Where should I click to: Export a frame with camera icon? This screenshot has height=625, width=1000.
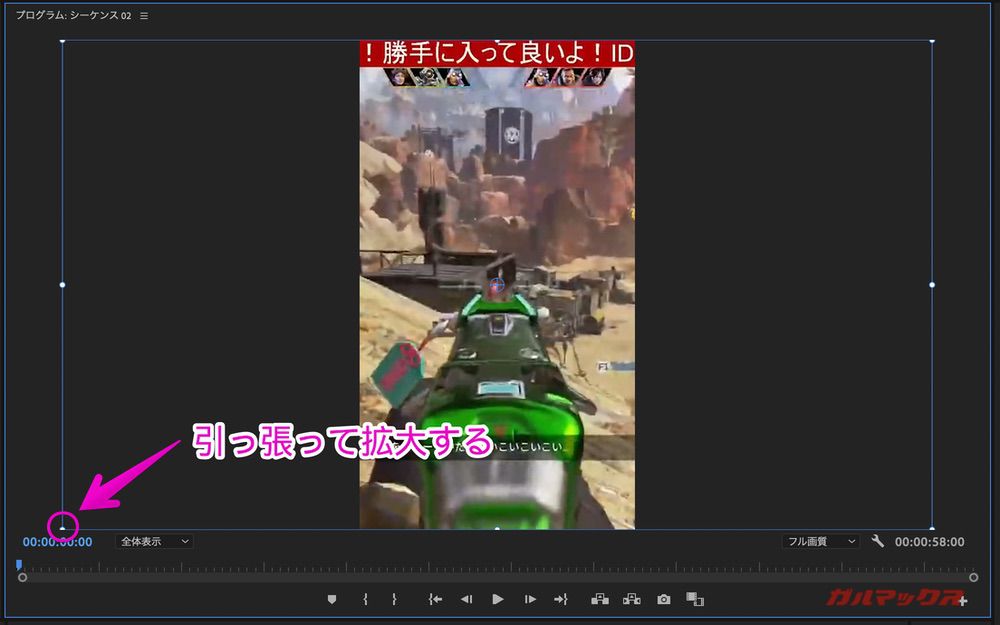(x=664, y=599)
